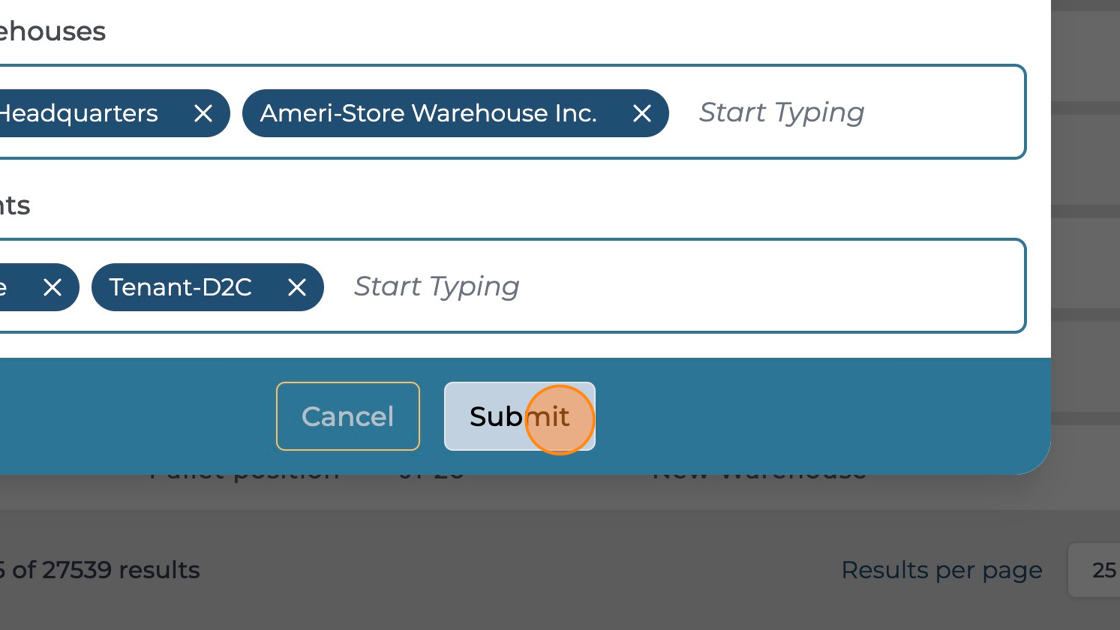
Task: Focus the Warehouses Start Typing field
Action: 782,113
